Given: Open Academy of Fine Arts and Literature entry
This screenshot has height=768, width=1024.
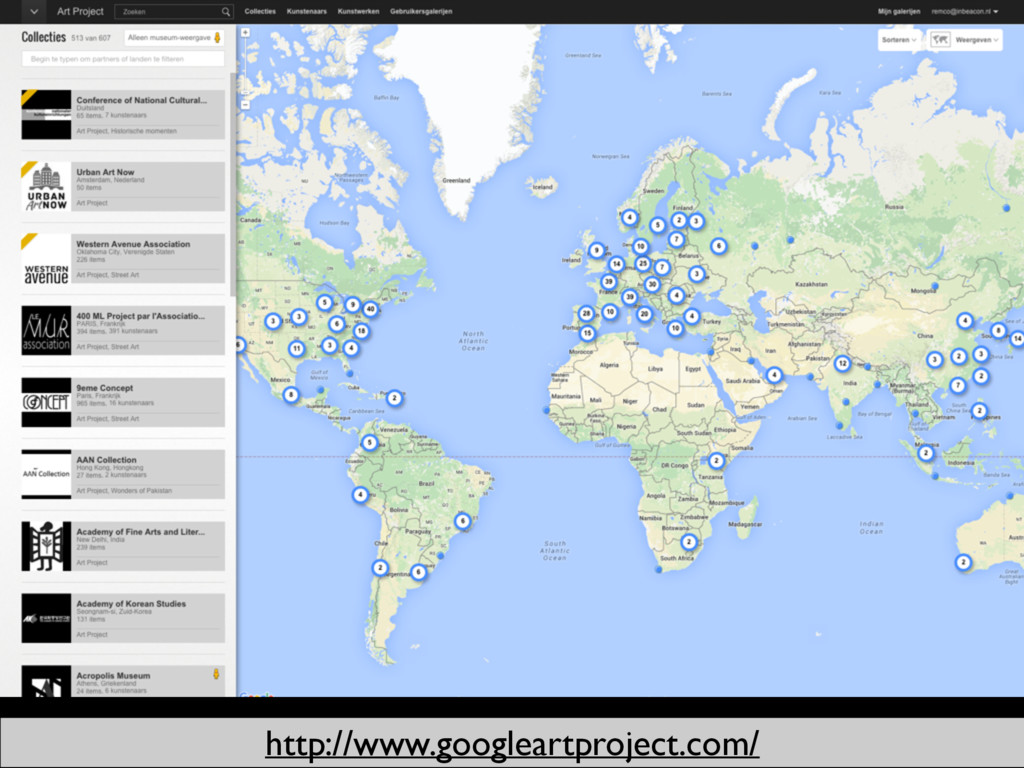Looking at the screenshot, I should (123, 546).
